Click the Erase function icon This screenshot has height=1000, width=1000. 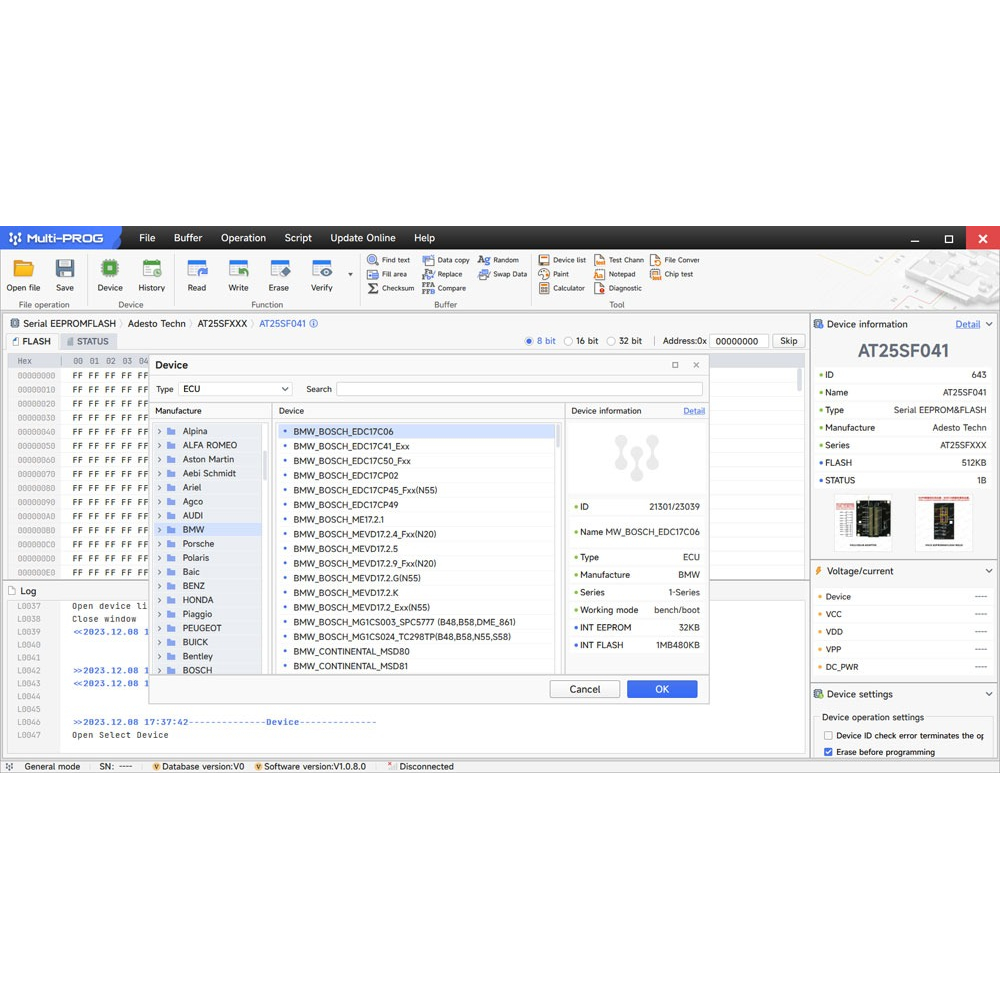[279, 270]
